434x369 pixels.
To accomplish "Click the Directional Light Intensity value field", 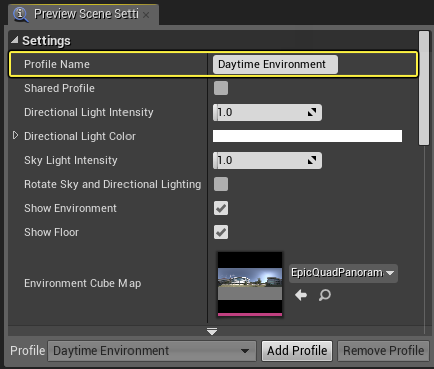I will (x=267, y=112).
